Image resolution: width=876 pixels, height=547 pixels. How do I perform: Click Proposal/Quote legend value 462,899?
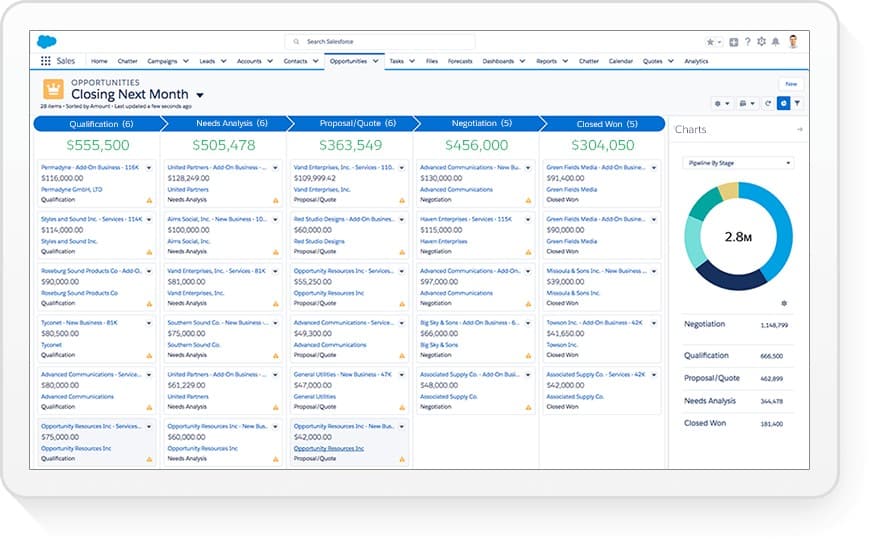[x=772, y=379]
